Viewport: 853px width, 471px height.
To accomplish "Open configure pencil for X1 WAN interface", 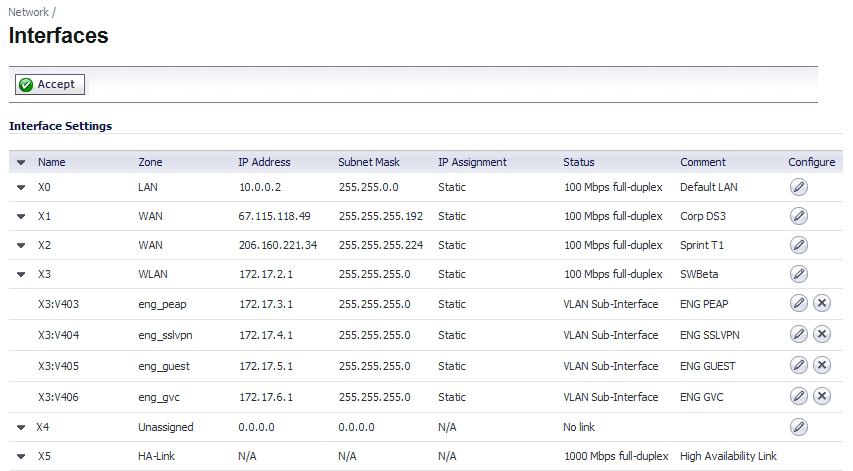I will (x=799, y=216).
